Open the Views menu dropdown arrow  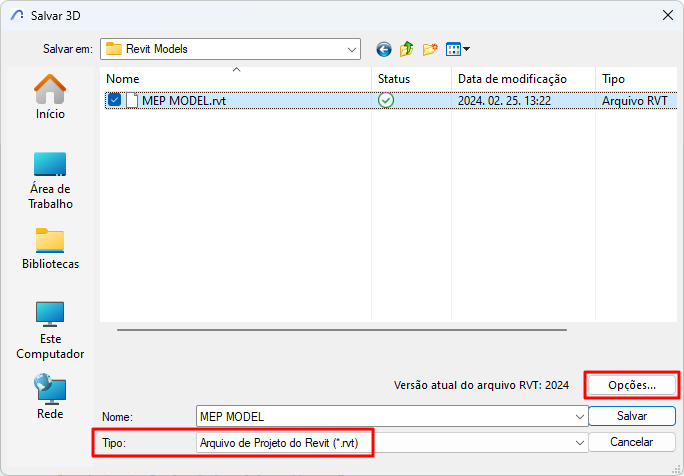tap(466, 49)
